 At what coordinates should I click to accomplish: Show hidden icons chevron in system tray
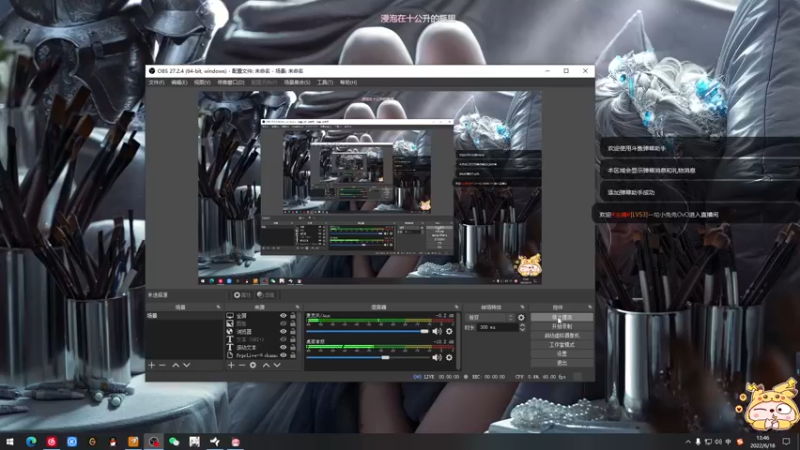688,442
